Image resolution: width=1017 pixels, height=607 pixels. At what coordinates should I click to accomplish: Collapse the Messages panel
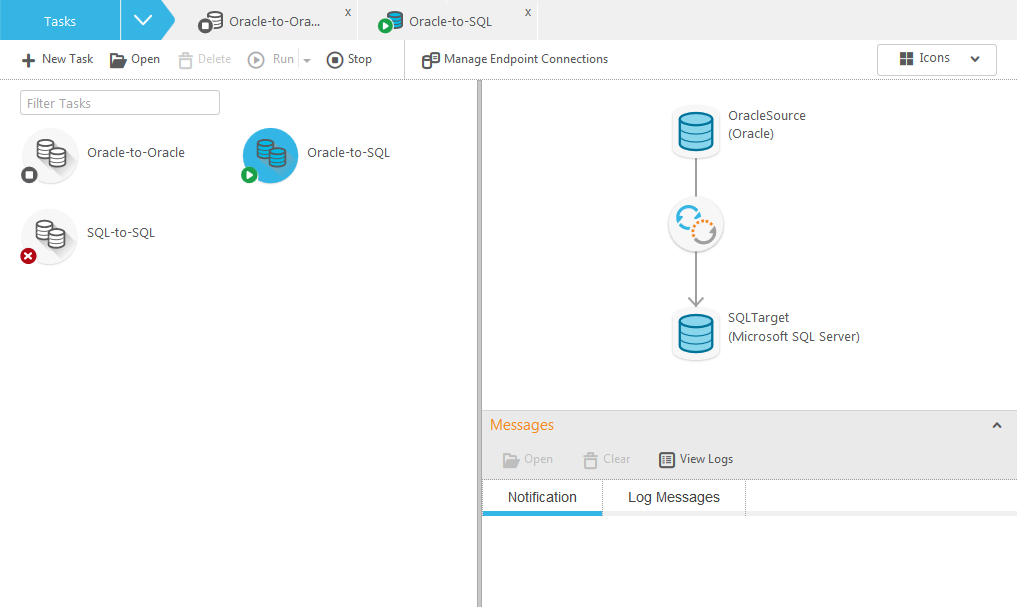996,424
